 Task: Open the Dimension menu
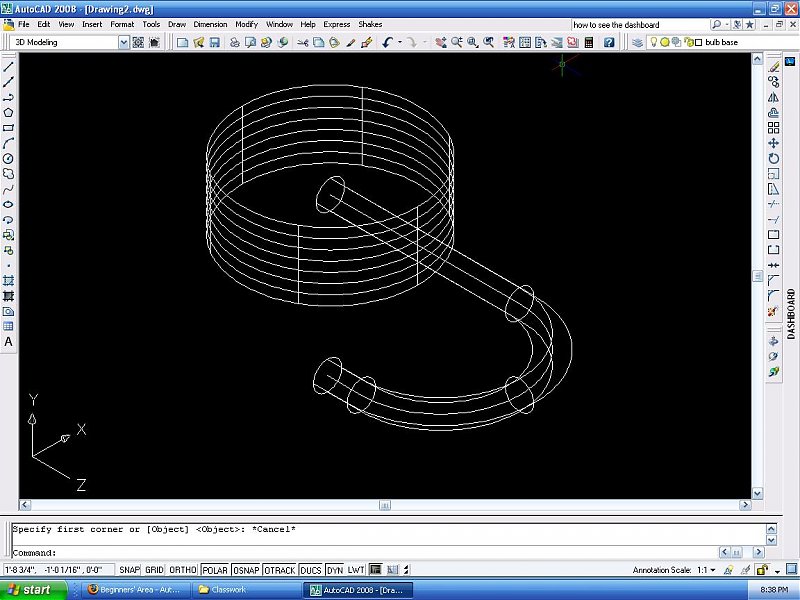coord(210,24)
